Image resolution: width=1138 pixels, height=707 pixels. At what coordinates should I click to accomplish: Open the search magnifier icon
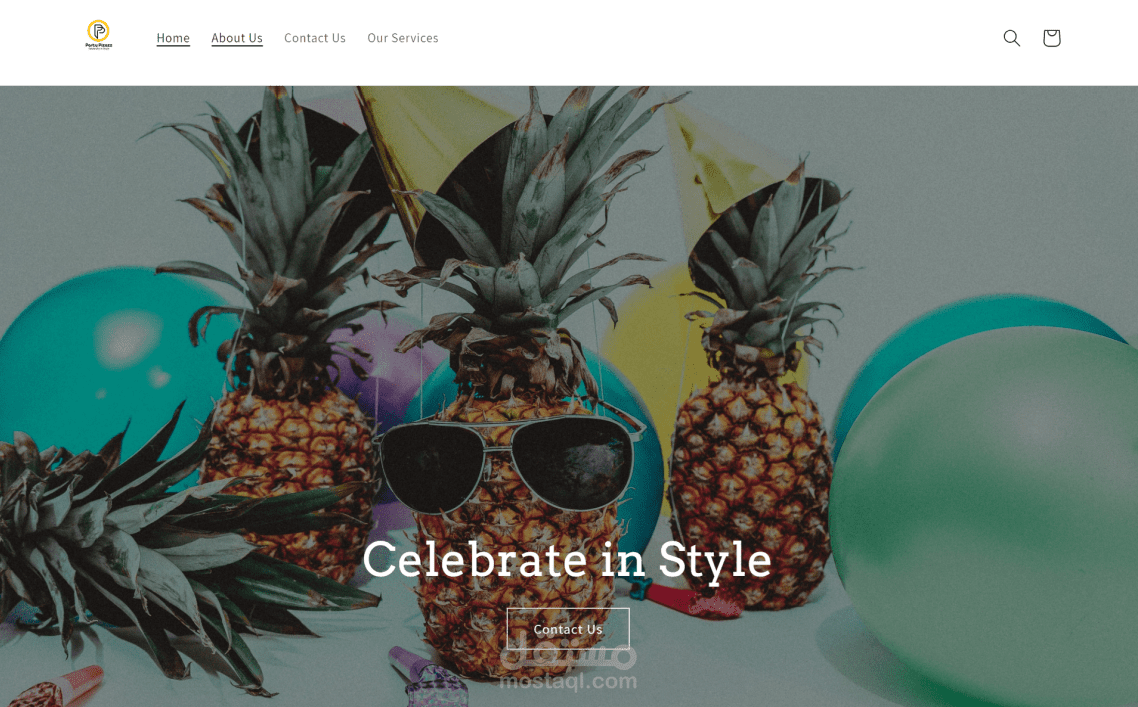(x=1012, y=38)
